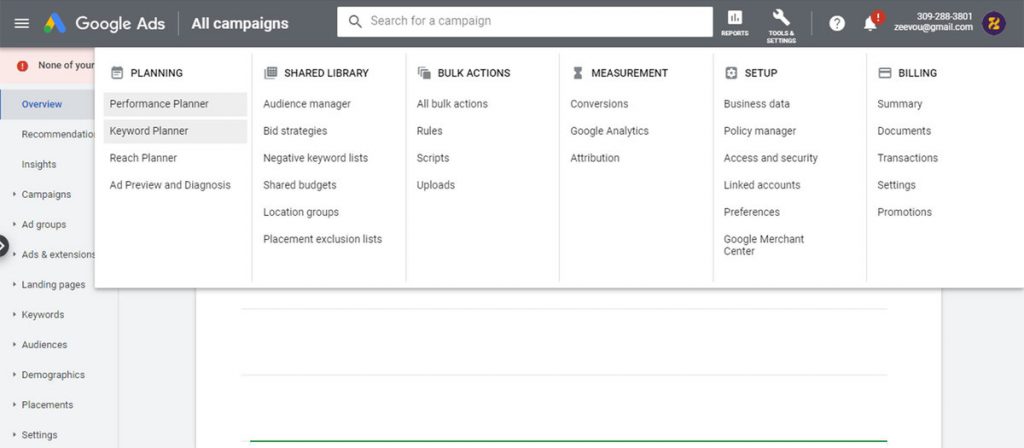The height and width of the screenshot is (448, 1024).
Task: Expand the collapsed side panel arrow
Action: coord(3,246)
